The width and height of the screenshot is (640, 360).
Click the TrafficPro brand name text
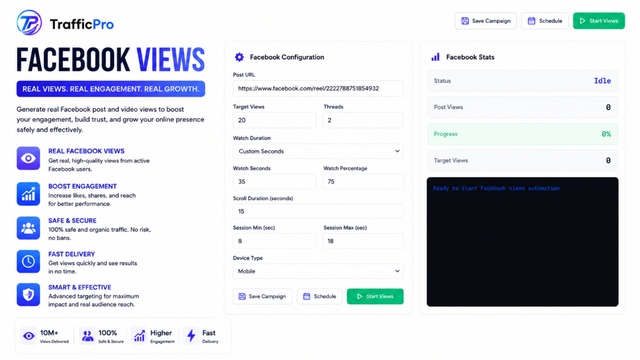tap(82, 24)
